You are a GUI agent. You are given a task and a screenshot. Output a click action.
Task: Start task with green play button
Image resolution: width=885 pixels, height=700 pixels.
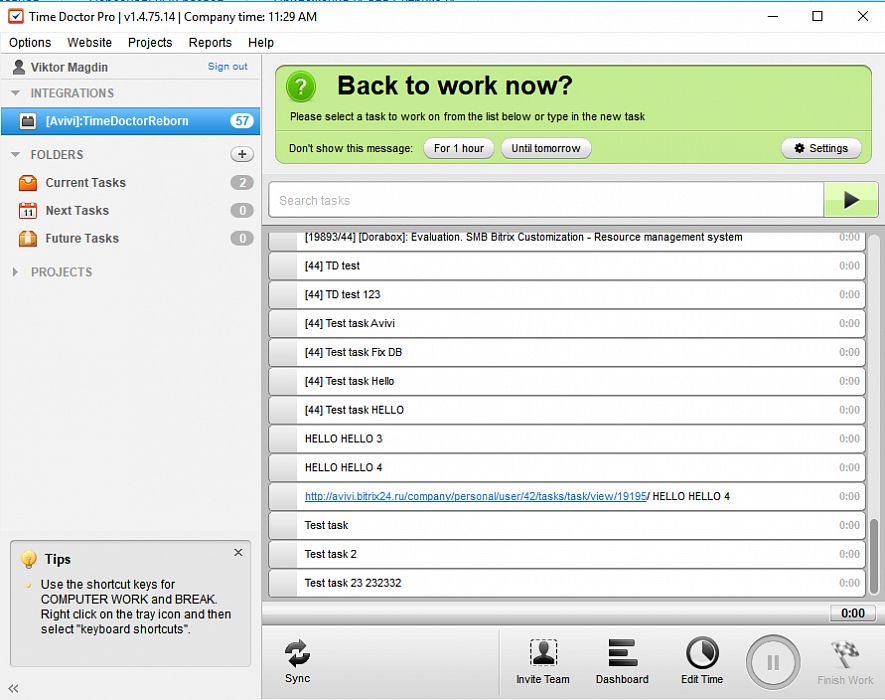[x=851, y=199]
